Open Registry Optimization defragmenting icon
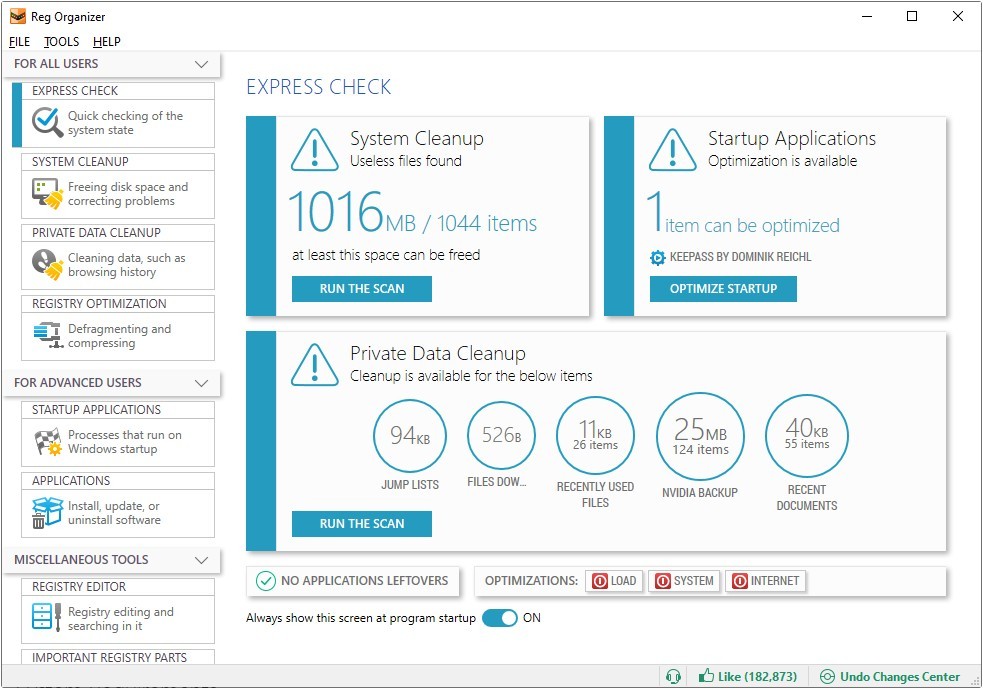Screen dimensions: 983x689 tap(47, 335)
